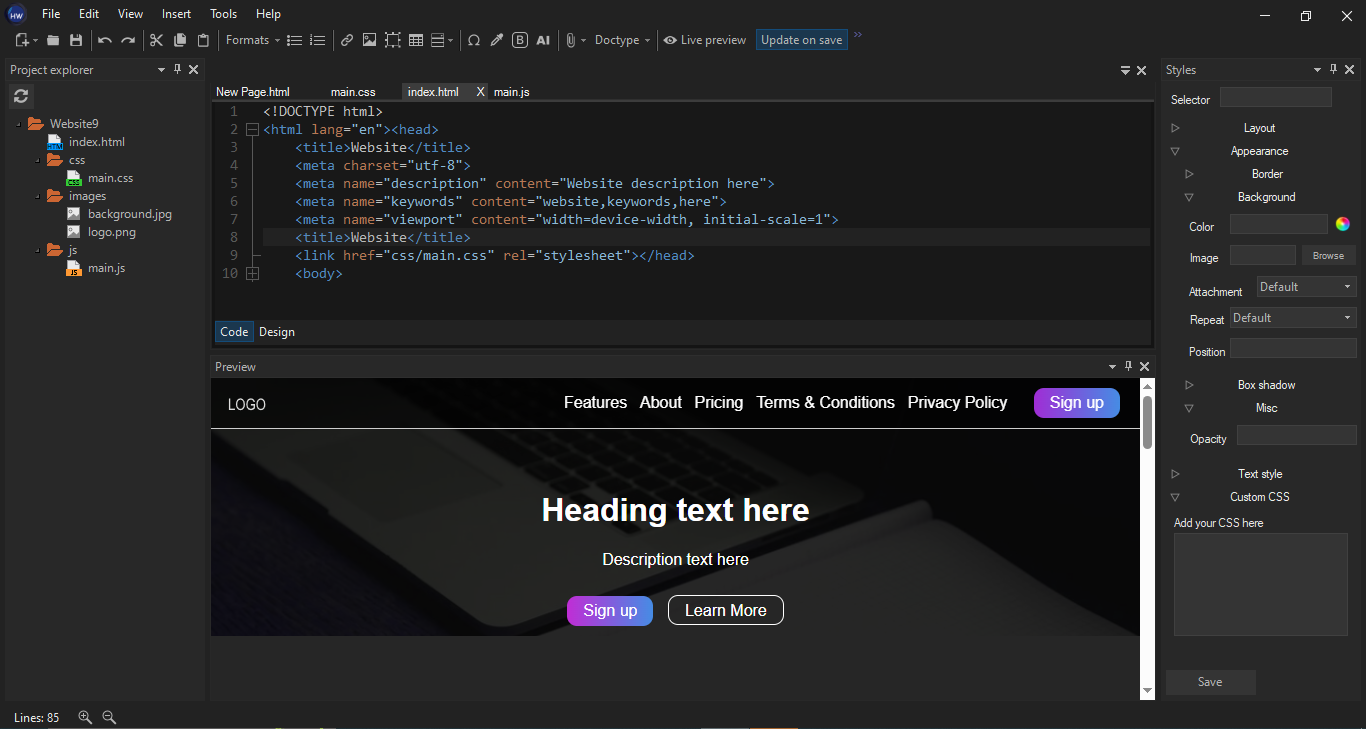Screen dimensions: 1366x729
Task: Click the background Color value field
Action: (1278, 224)
